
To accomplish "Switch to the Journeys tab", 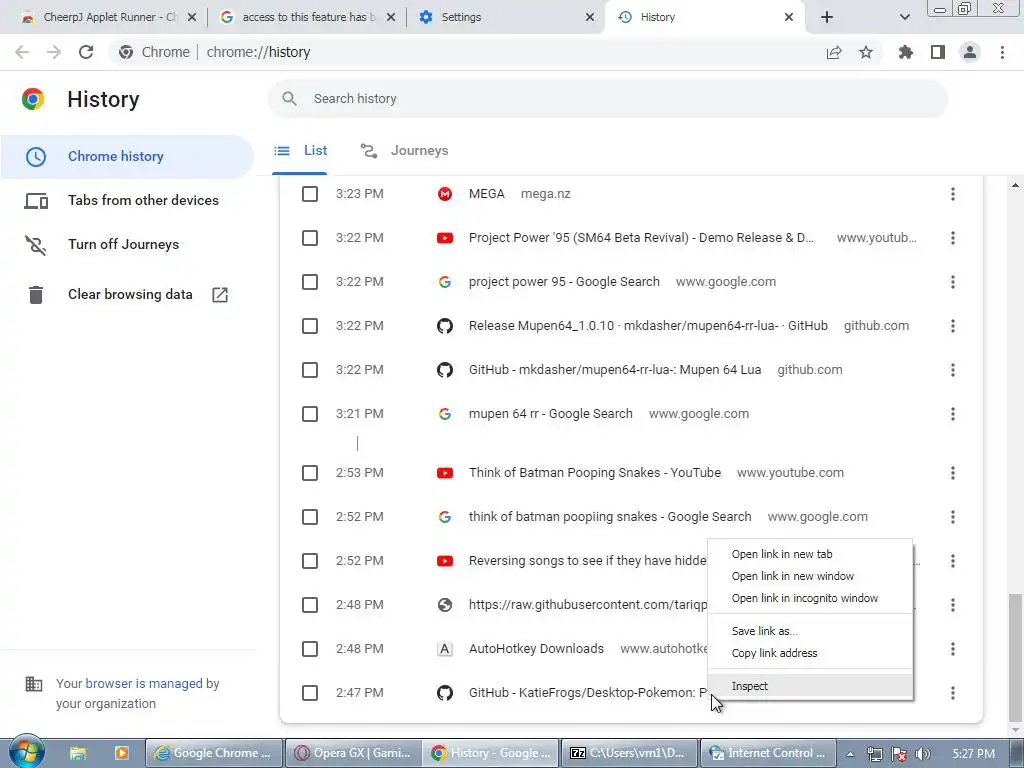I will 404,151.
